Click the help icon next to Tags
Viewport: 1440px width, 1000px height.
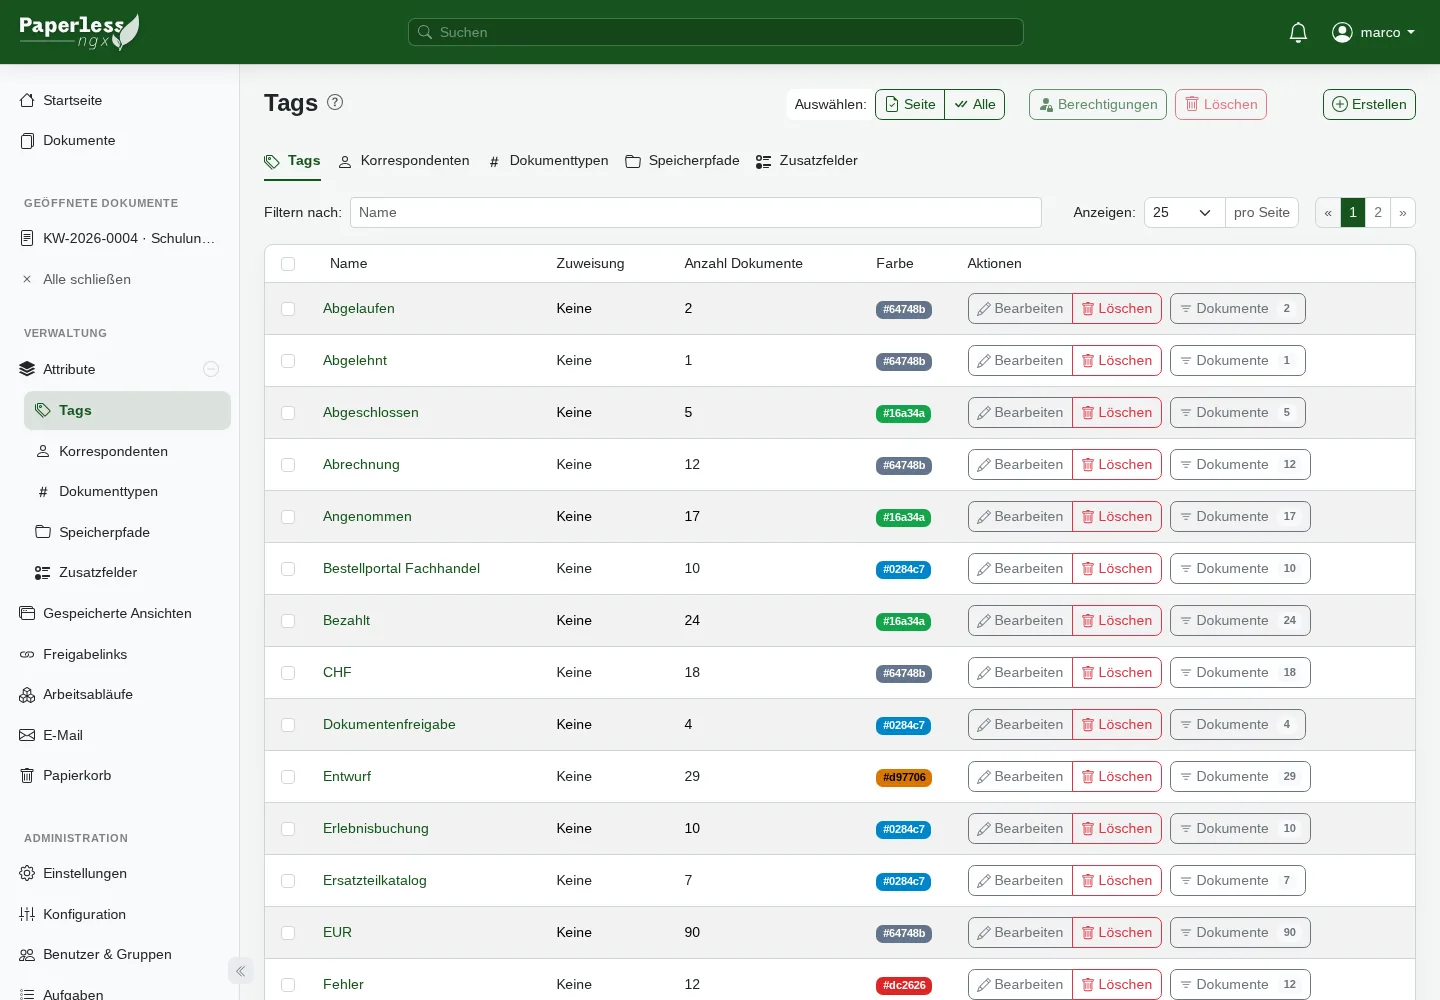click(335, 102)
